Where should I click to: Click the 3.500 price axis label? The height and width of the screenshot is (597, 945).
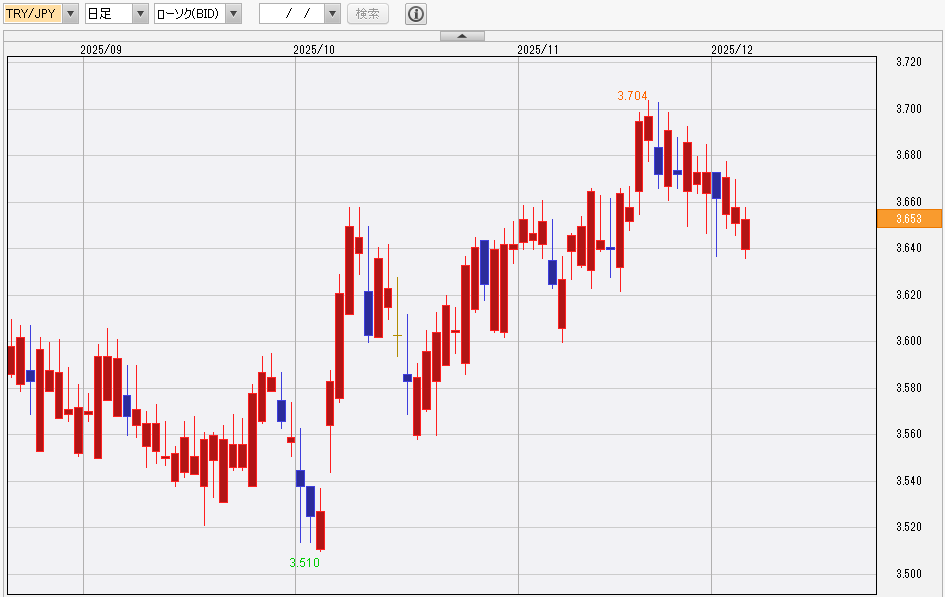[909, 574]
